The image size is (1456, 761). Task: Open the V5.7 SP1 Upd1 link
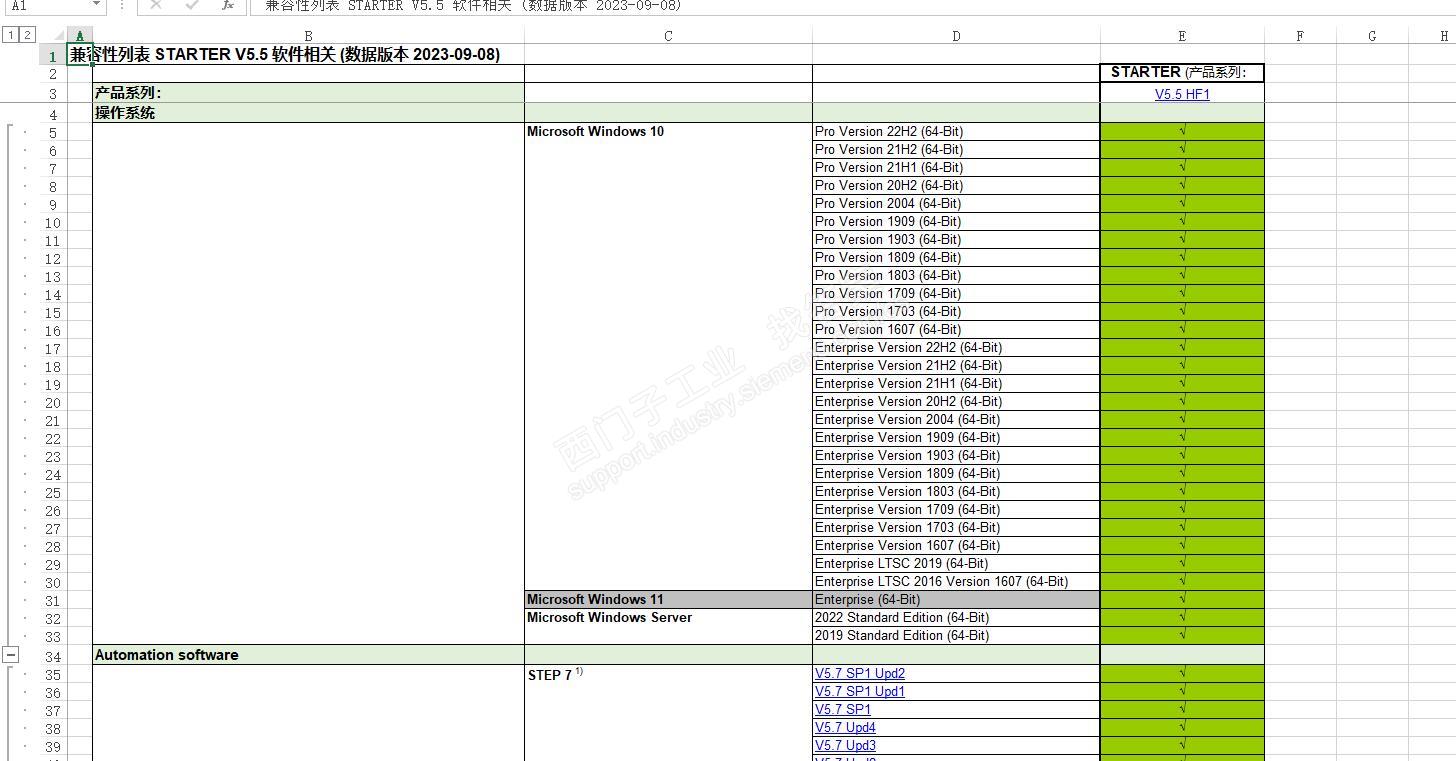(860, 692)
